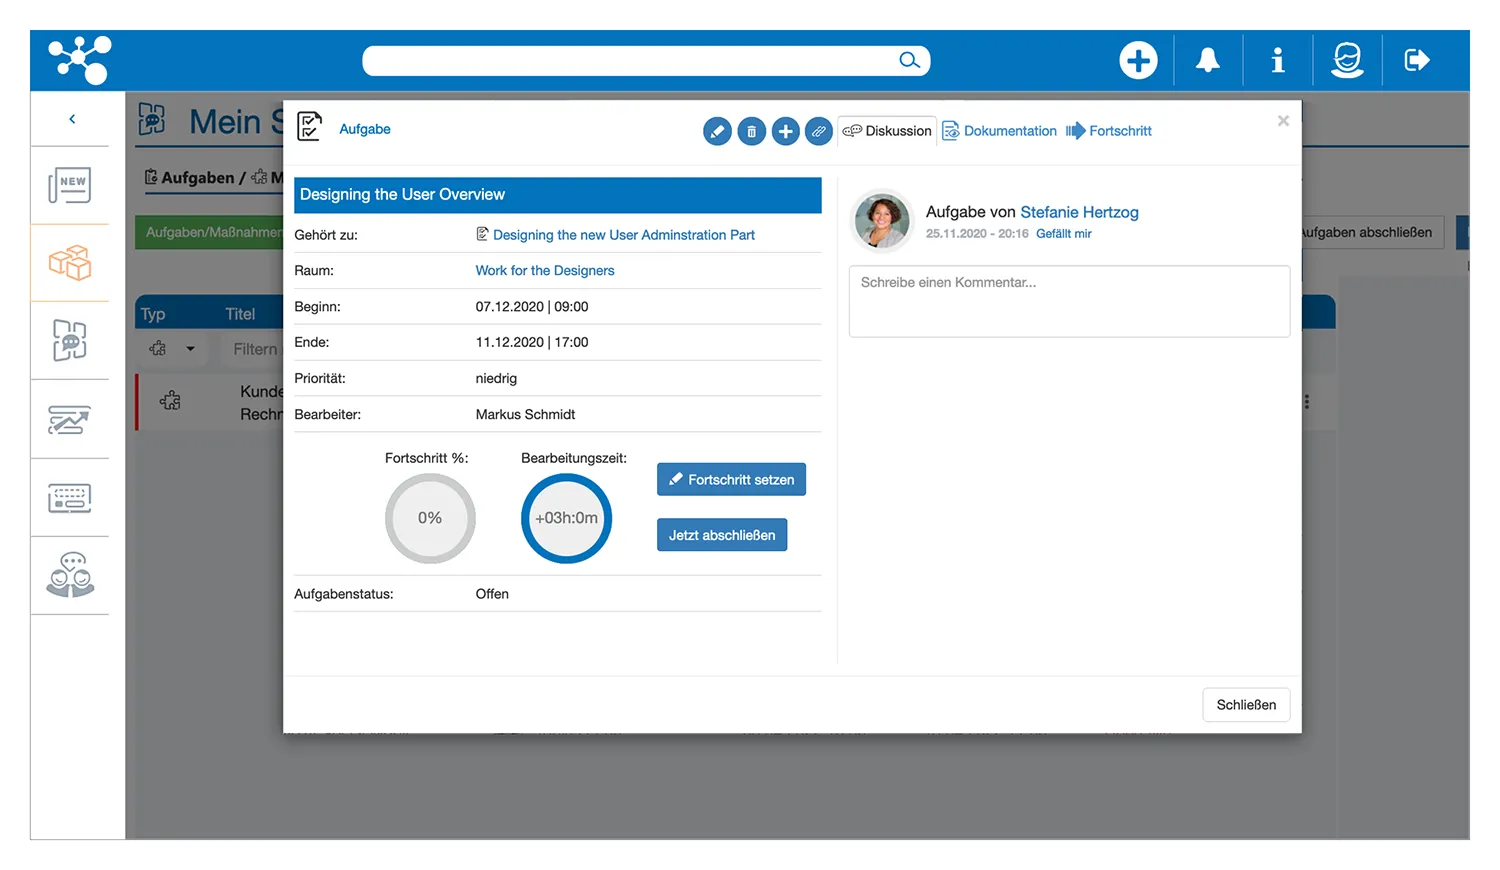Click the info icon in top bar
This screenshot has height=870, width=1500.
pyautogui.click(x=1277, y=60)
